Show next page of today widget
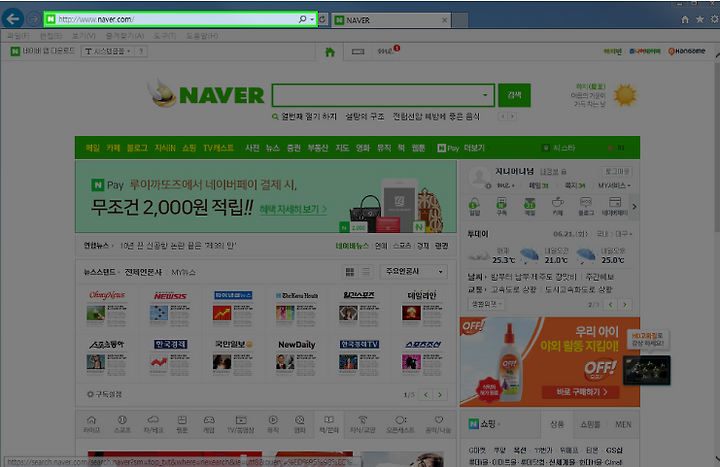 (x=624, y=304)
